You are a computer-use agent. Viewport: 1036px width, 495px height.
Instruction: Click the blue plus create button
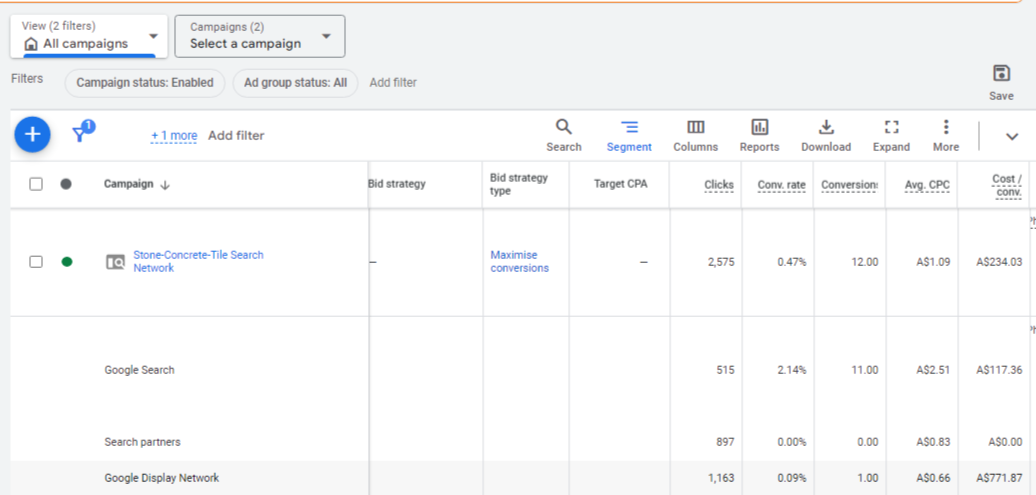[32, 134]
